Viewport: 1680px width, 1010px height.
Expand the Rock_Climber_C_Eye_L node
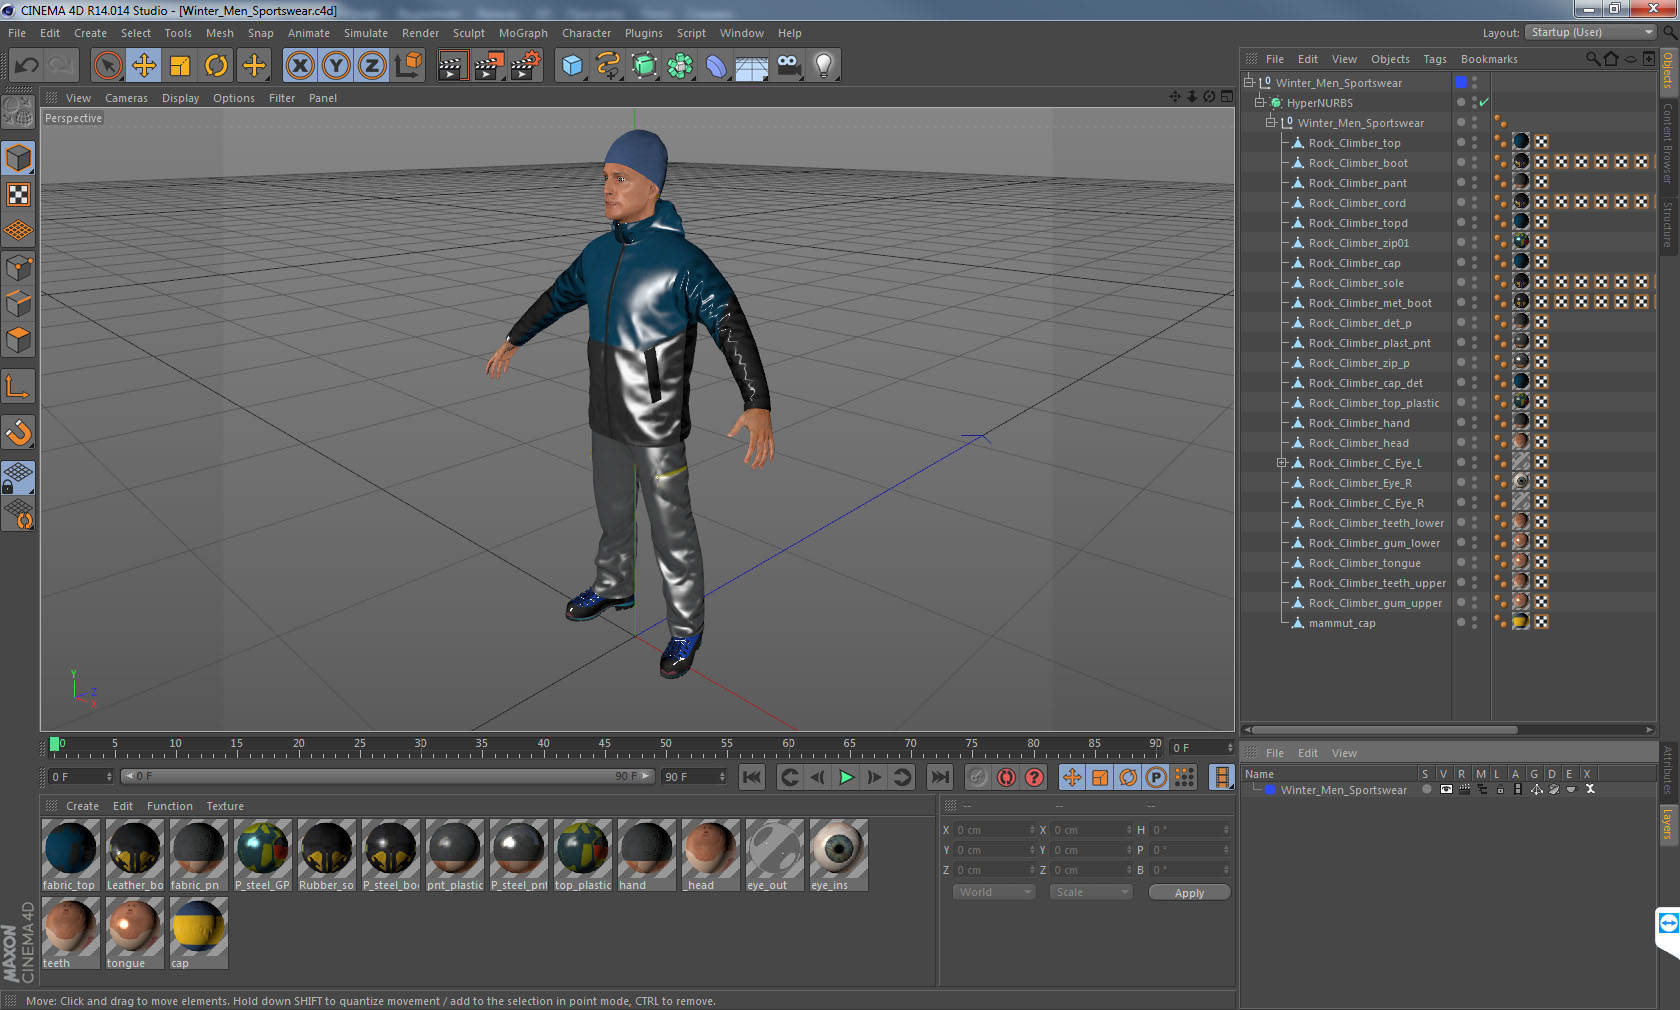tap(1281, 463)
